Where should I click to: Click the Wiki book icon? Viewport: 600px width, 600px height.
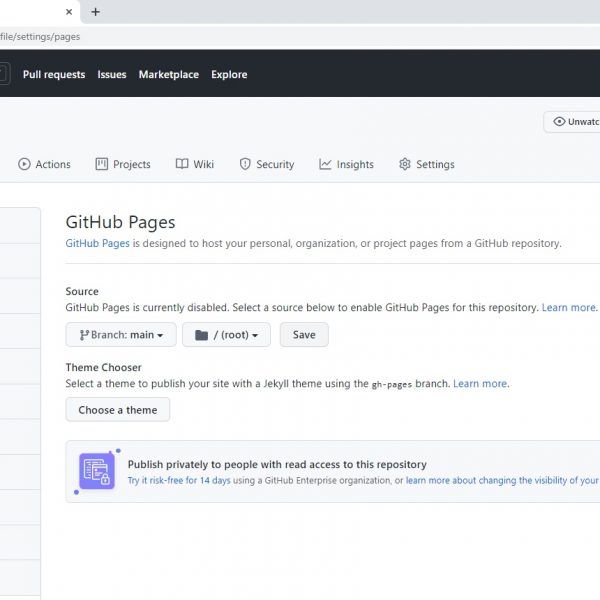click(182, 164)
